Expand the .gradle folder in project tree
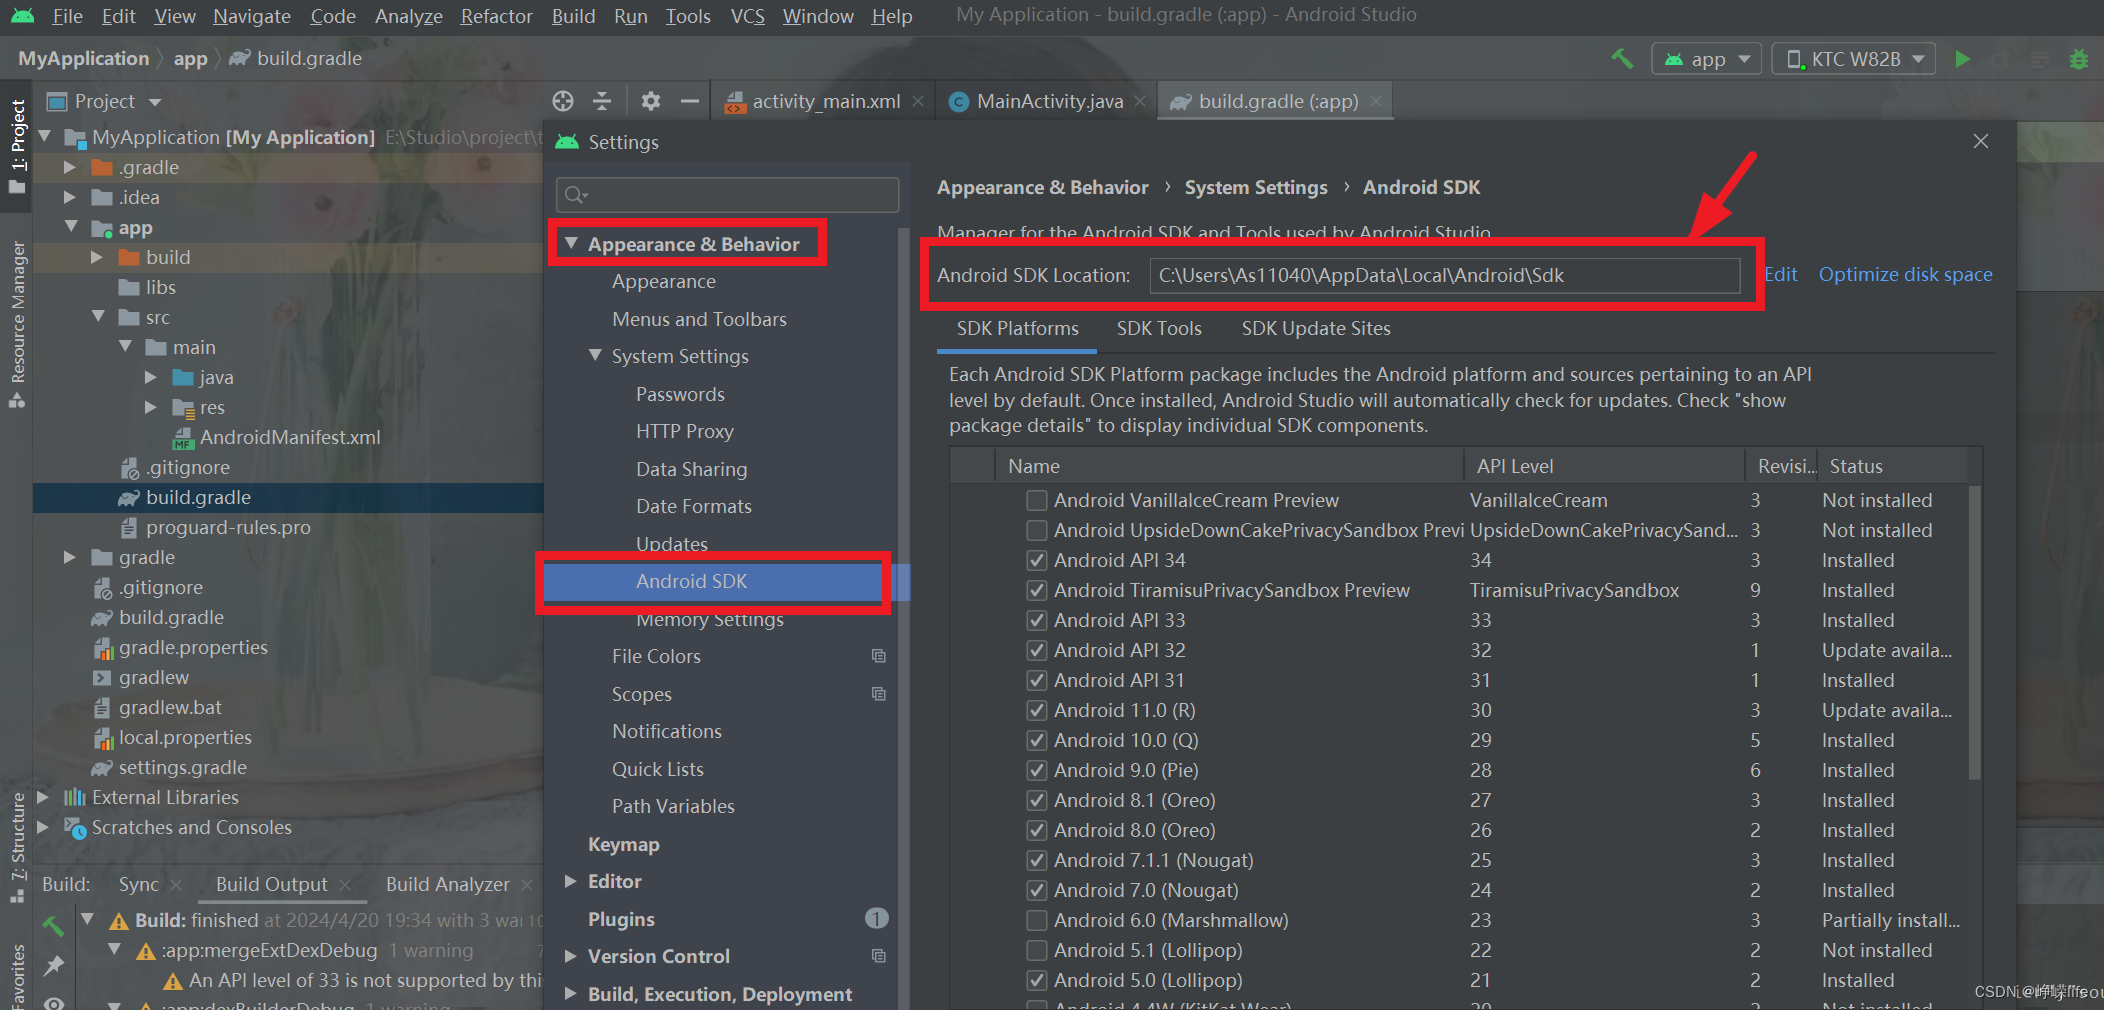The width and height of the screenshot is (2104, 1010). (x=70, y=167)
